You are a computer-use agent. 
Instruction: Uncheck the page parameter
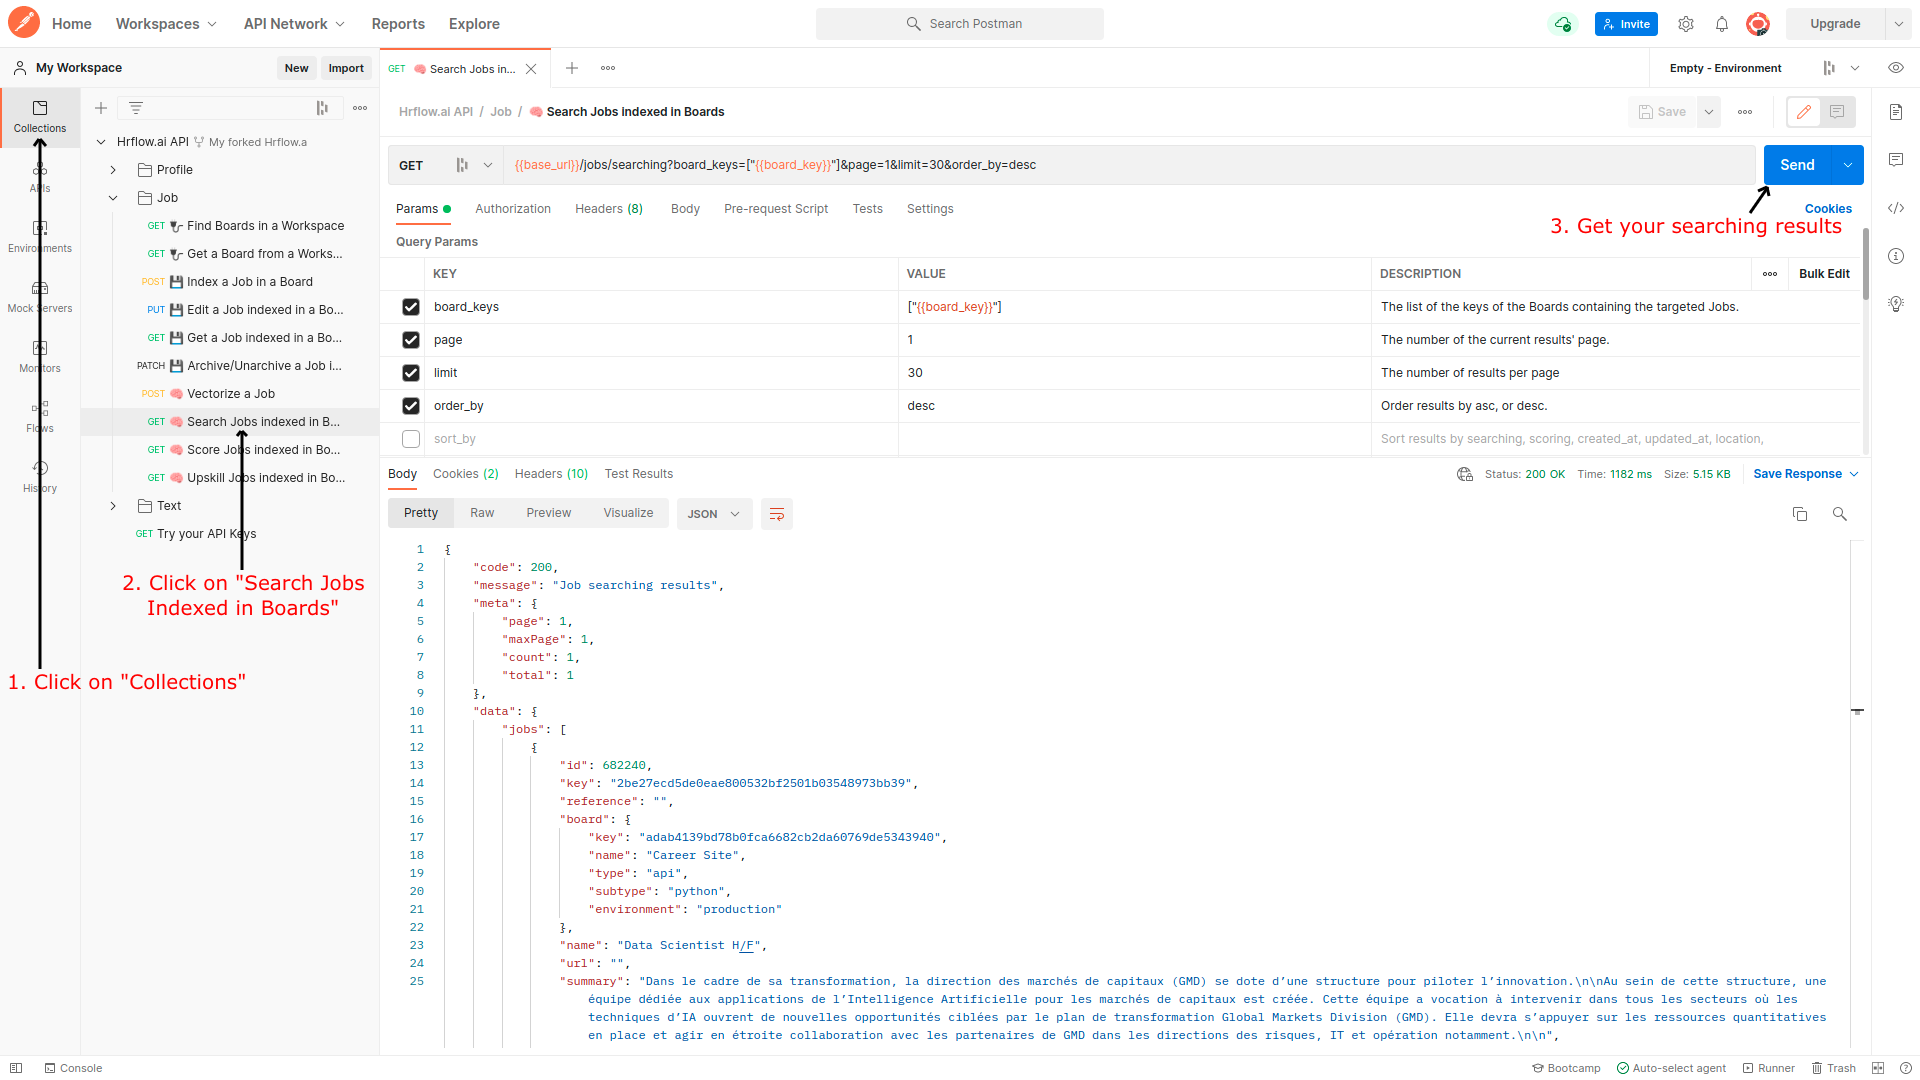pyautogui.click(x=411, y=340)
